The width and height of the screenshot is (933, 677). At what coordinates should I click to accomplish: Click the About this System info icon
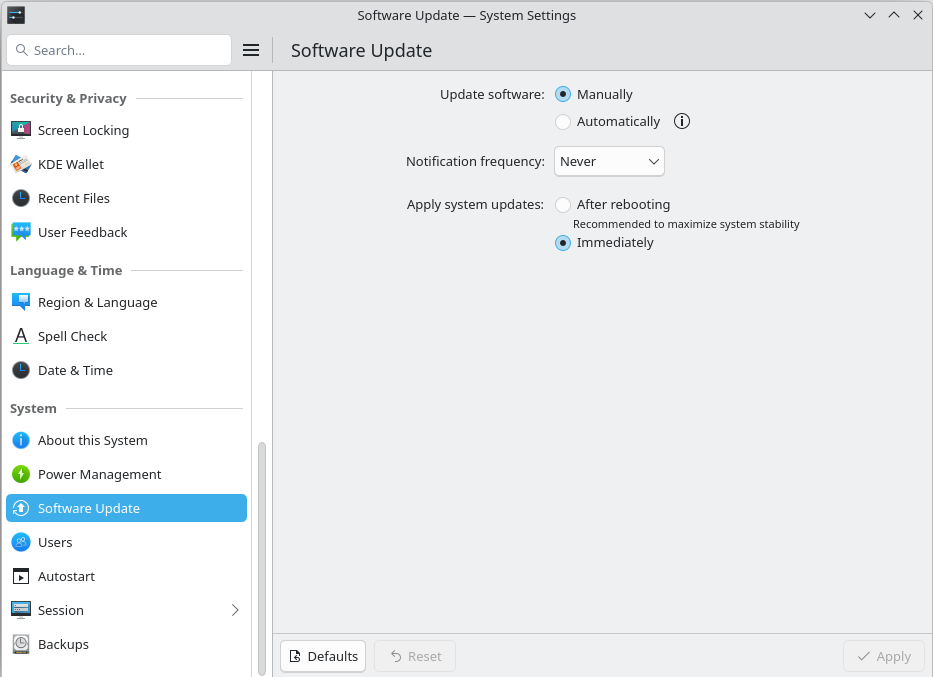[x=21, y=440]
